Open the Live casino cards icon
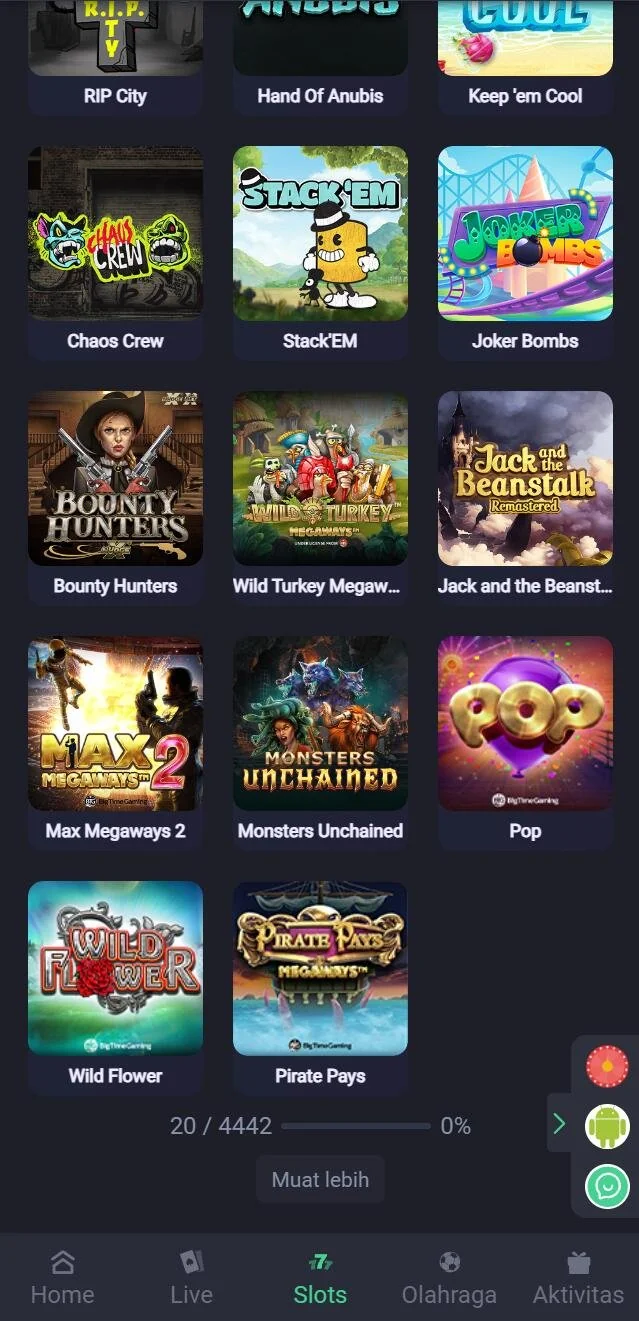639x1321 pixels. coord(191,1262)
